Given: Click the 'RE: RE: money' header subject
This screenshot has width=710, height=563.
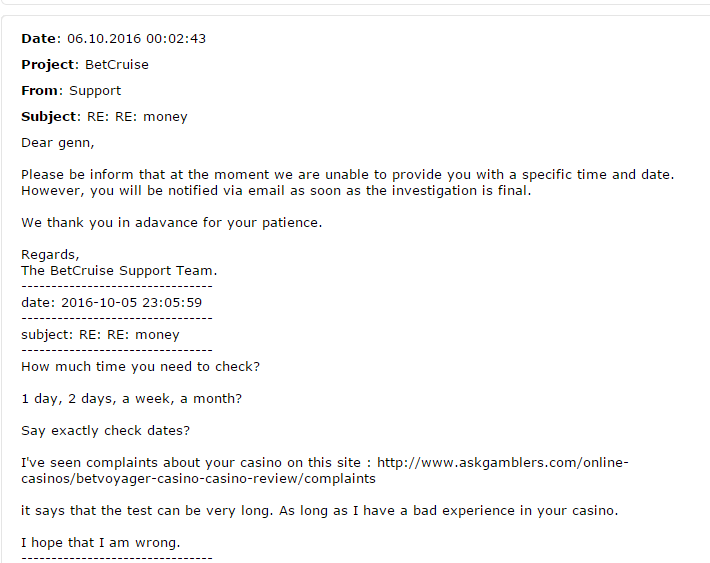Looking at the screenshot, I should [x=137, y=117].
